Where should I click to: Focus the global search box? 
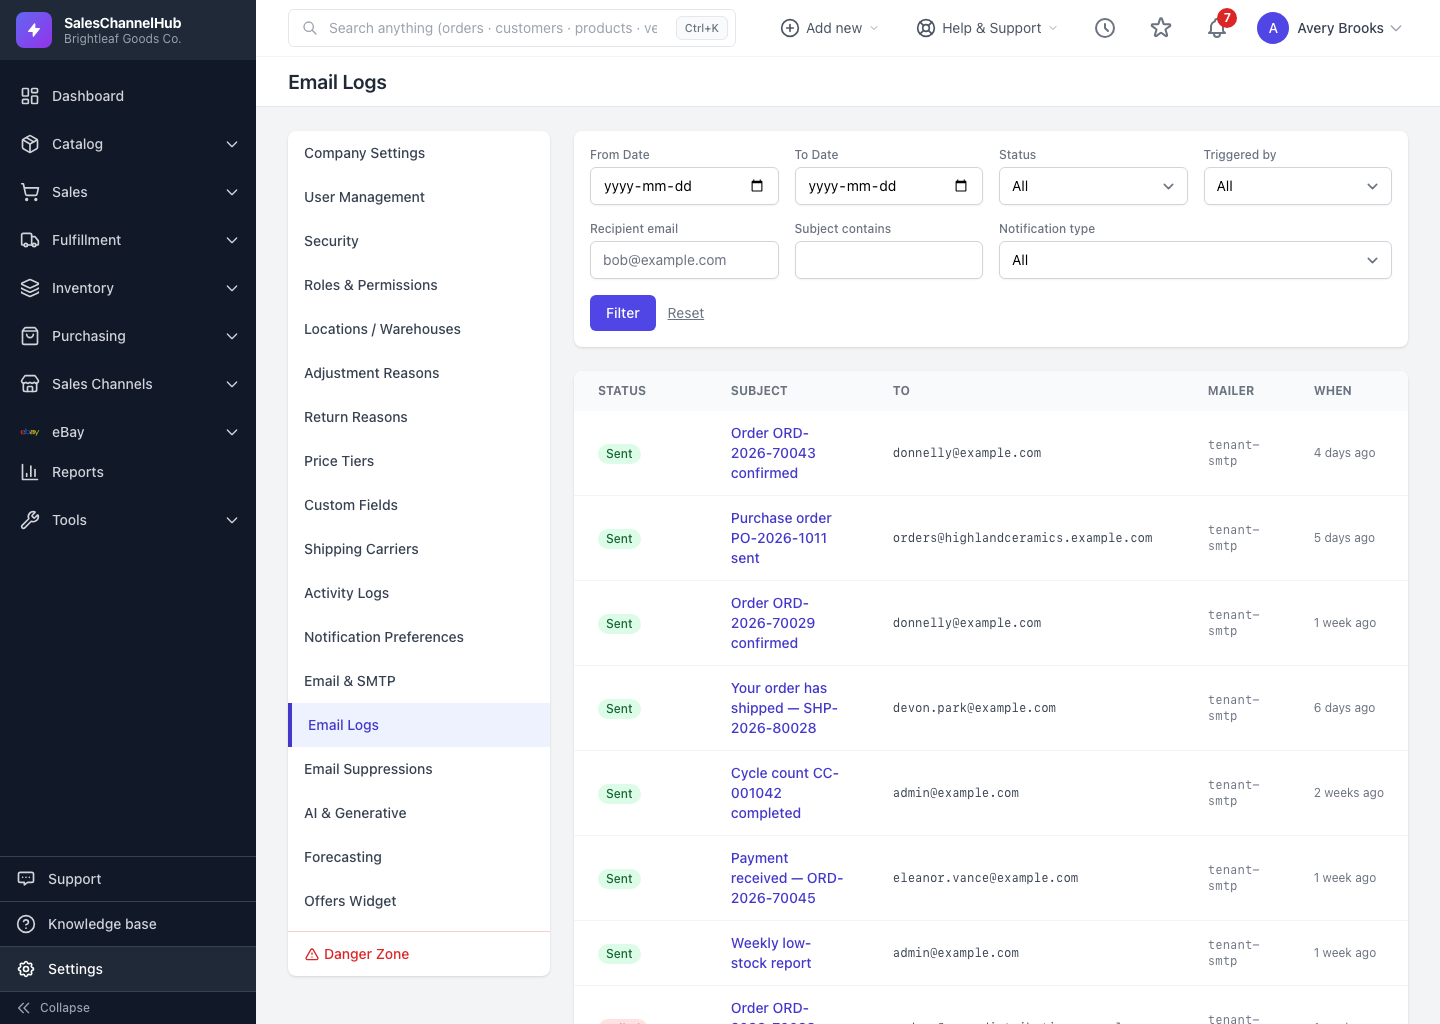(x=512, y=28)
